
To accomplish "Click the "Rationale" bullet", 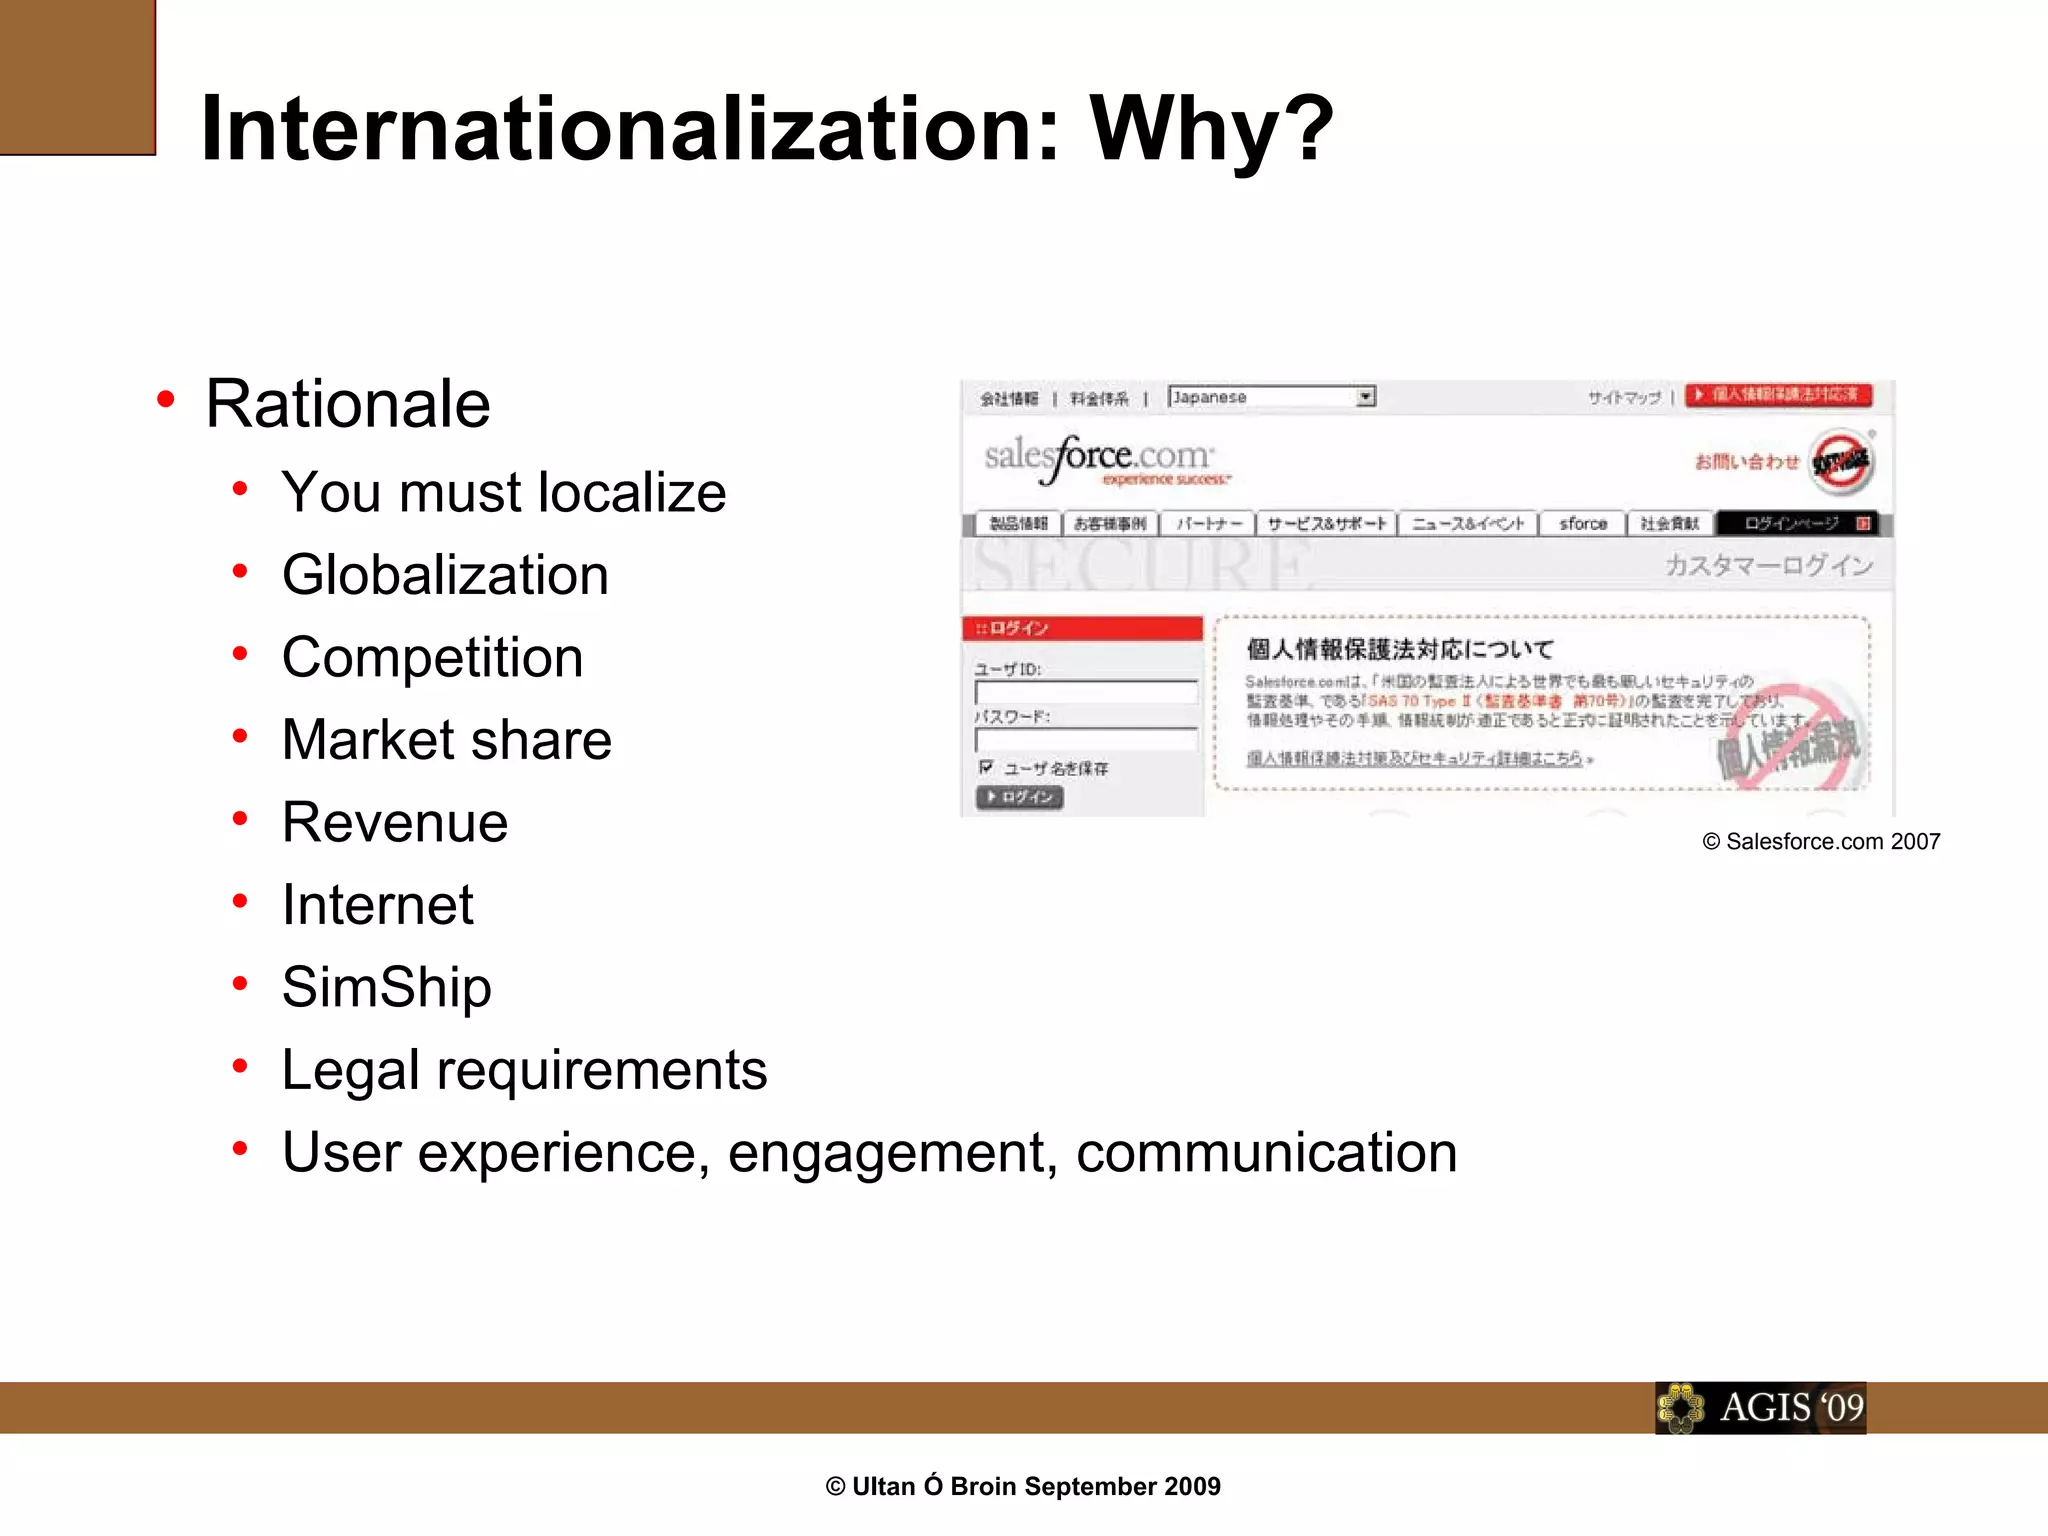I will (x=348, y=404).
